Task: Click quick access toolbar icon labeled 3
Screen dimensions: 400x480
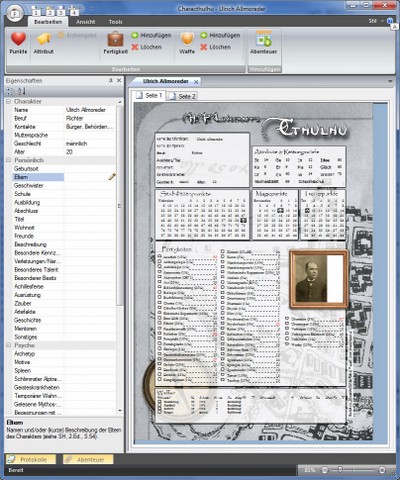Action: click(x=61, y=12)
